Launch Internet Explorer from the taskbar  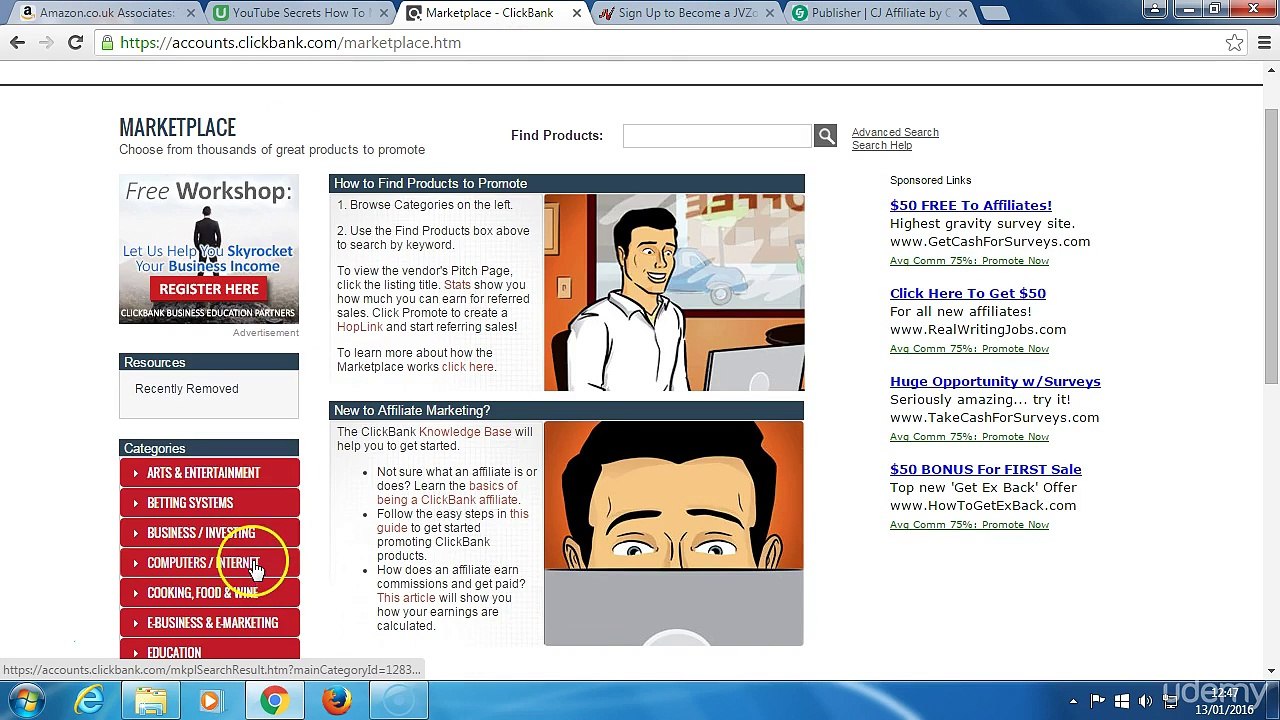point(89,700)
